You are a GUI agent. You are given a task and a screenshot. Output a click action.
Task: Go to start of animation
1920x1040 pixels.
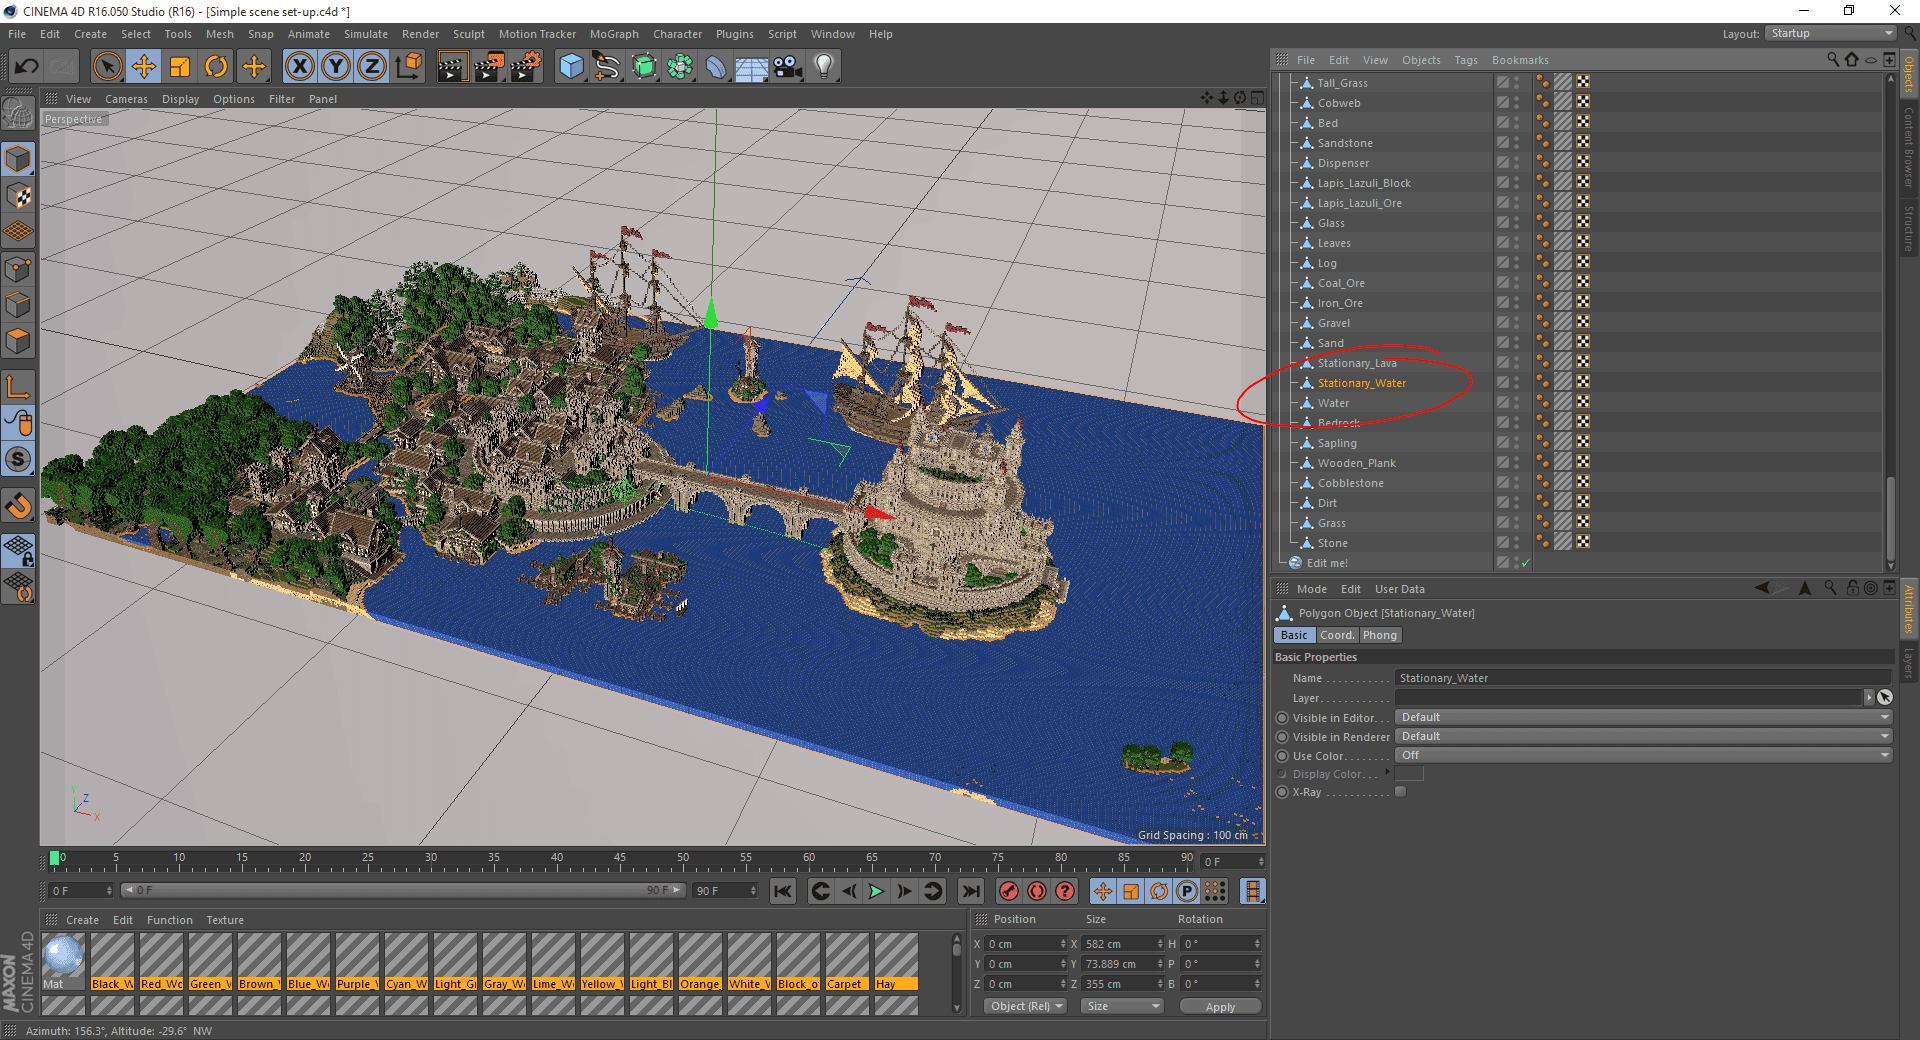coord(783,891)
